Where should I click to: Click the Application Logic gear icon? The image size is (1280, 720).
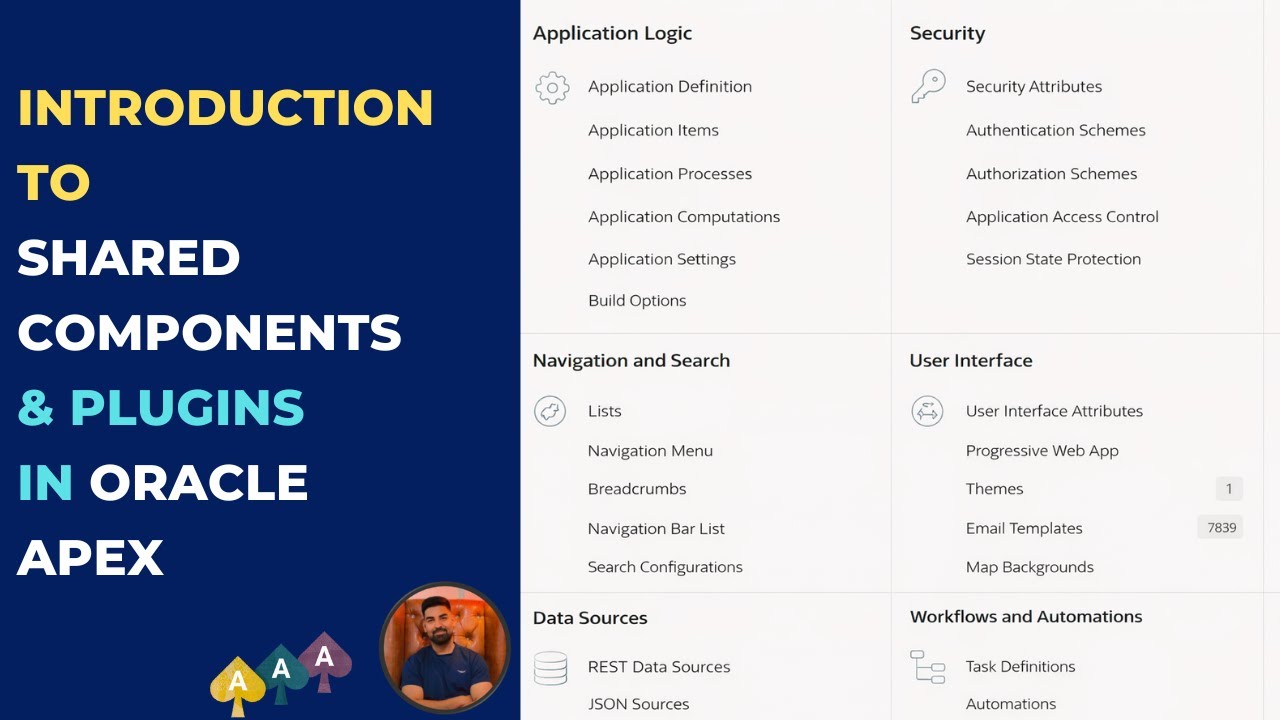pyautogui.click(x=552, y=87)
